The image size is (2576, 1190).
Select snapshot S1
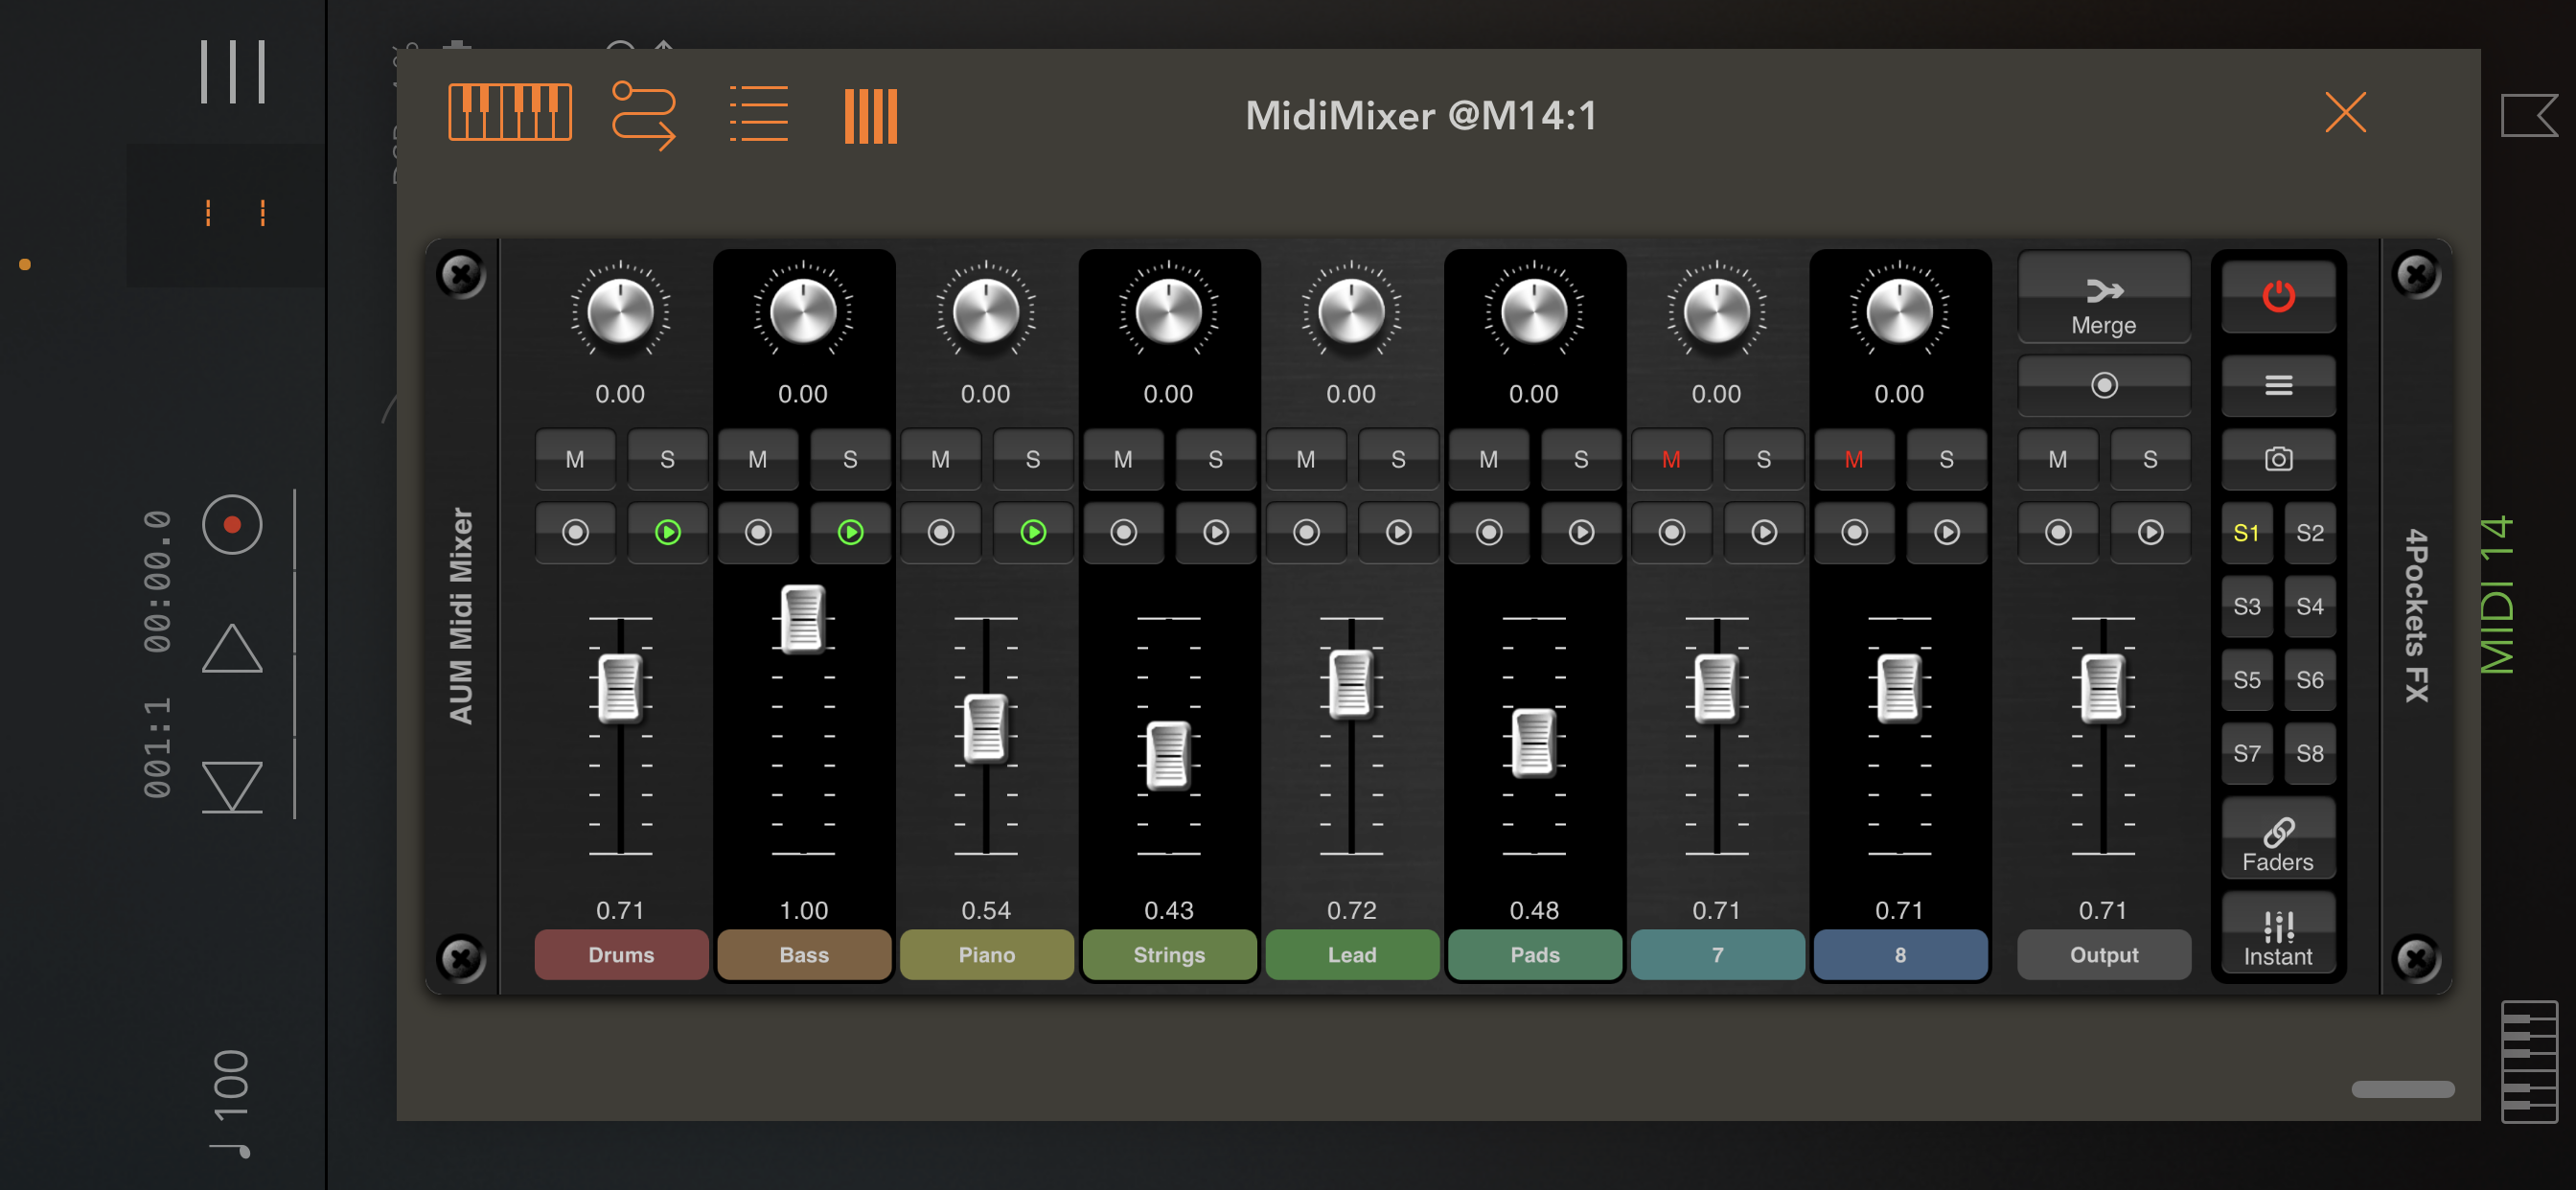pyautogui.click(x=2246, y=533)
